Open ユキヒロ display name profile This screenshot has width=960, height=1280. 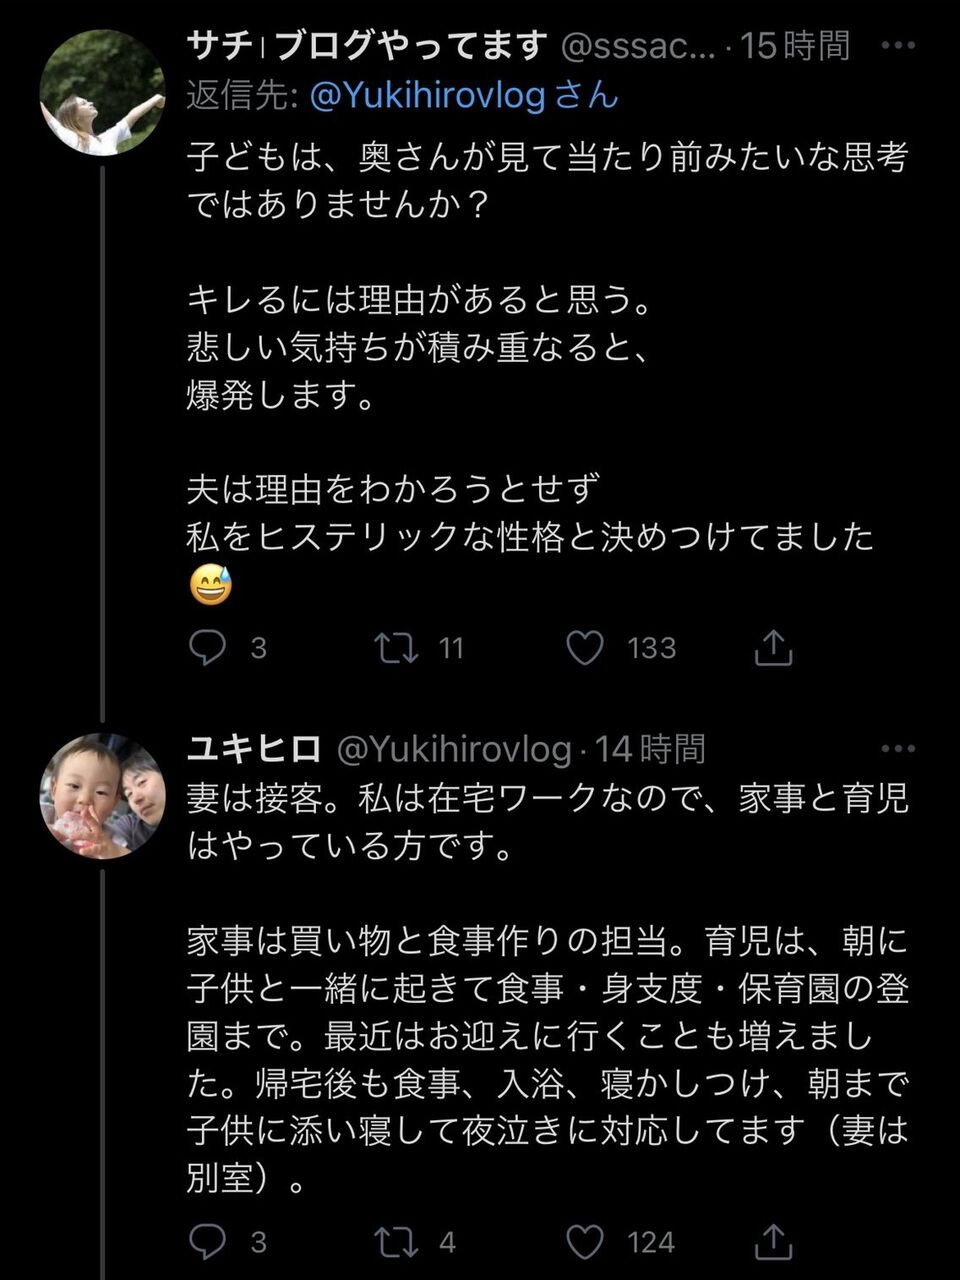[x=254, y=748]
